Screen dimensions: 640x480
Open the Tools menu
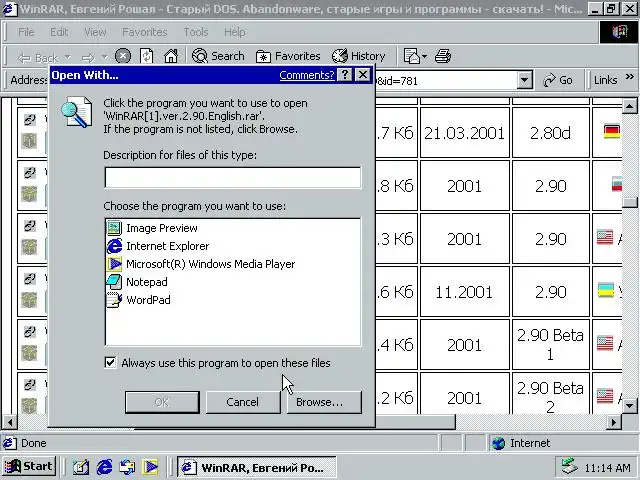coord(196,32)
